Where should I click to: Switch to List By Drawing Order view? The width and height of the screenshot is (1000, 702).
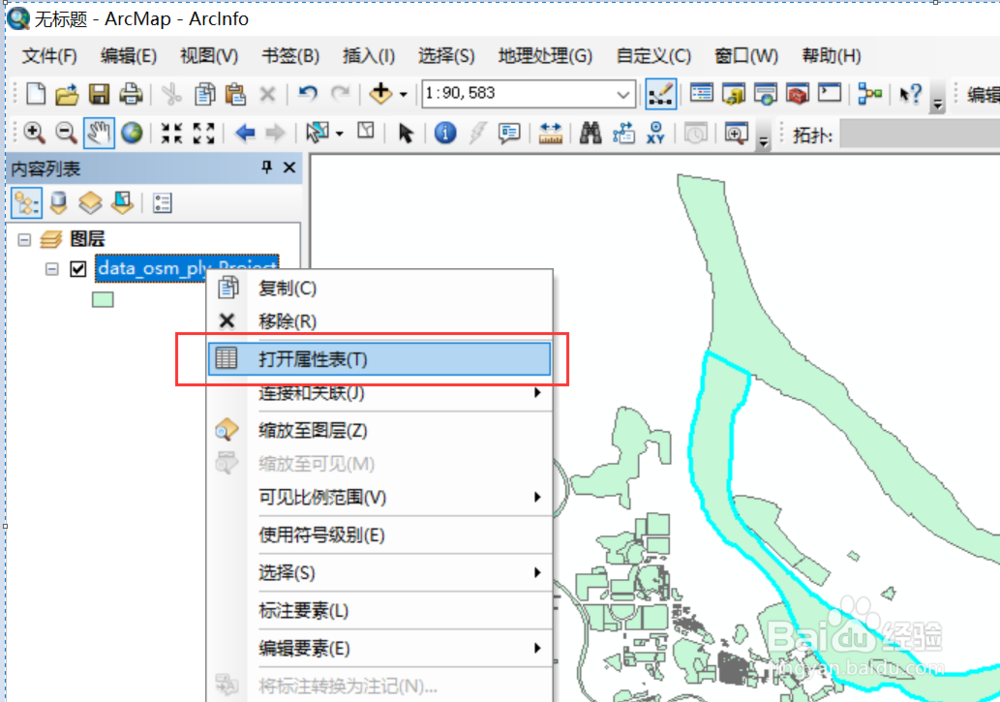(27, 203)
